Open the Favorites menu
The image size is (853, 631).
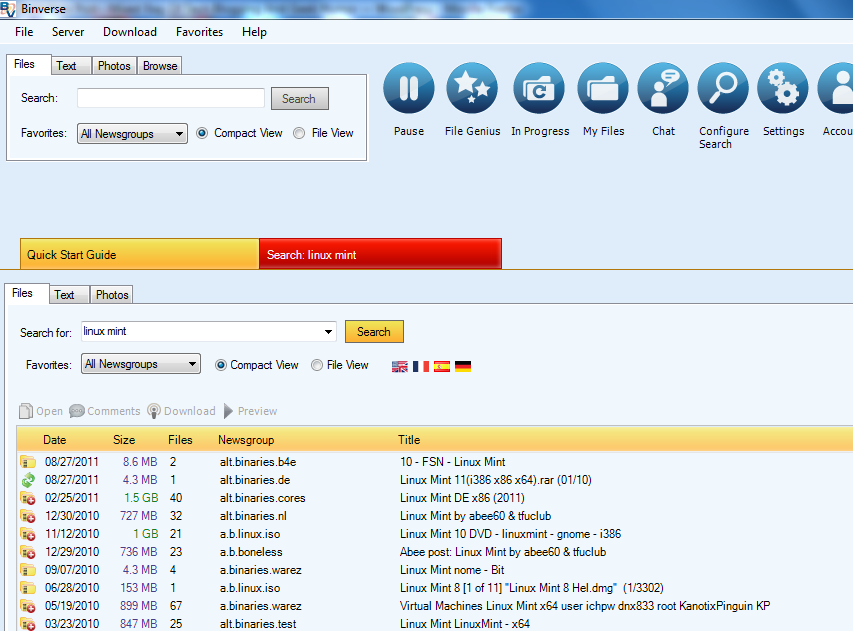point(199,32)
